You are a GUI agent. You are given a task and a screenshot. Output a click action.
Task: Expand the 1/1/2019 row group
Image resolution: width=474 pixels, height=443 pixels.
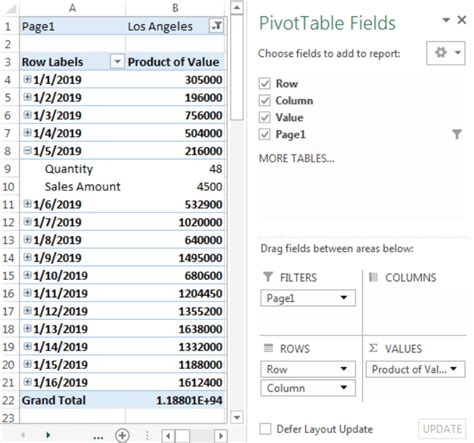coord(27,79)
